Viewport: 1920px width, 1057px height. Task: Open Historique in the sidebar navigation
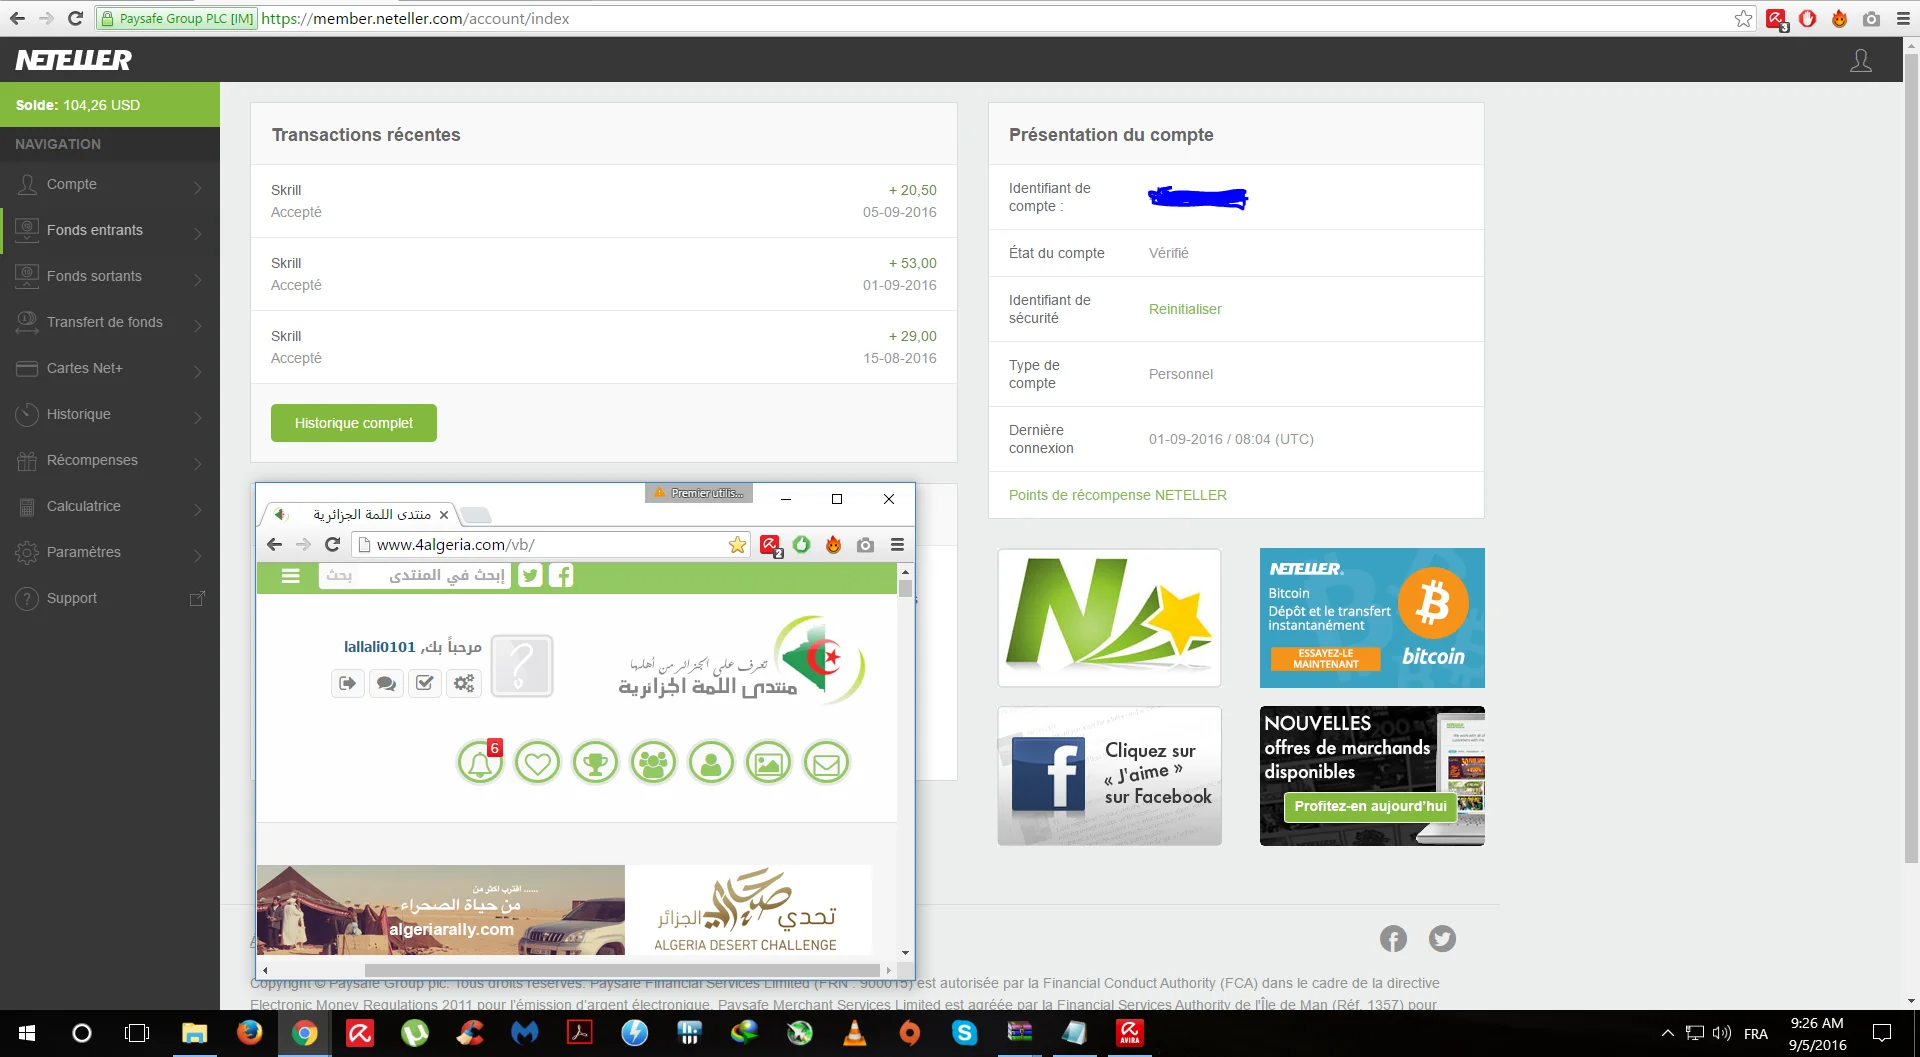(110, 415)
